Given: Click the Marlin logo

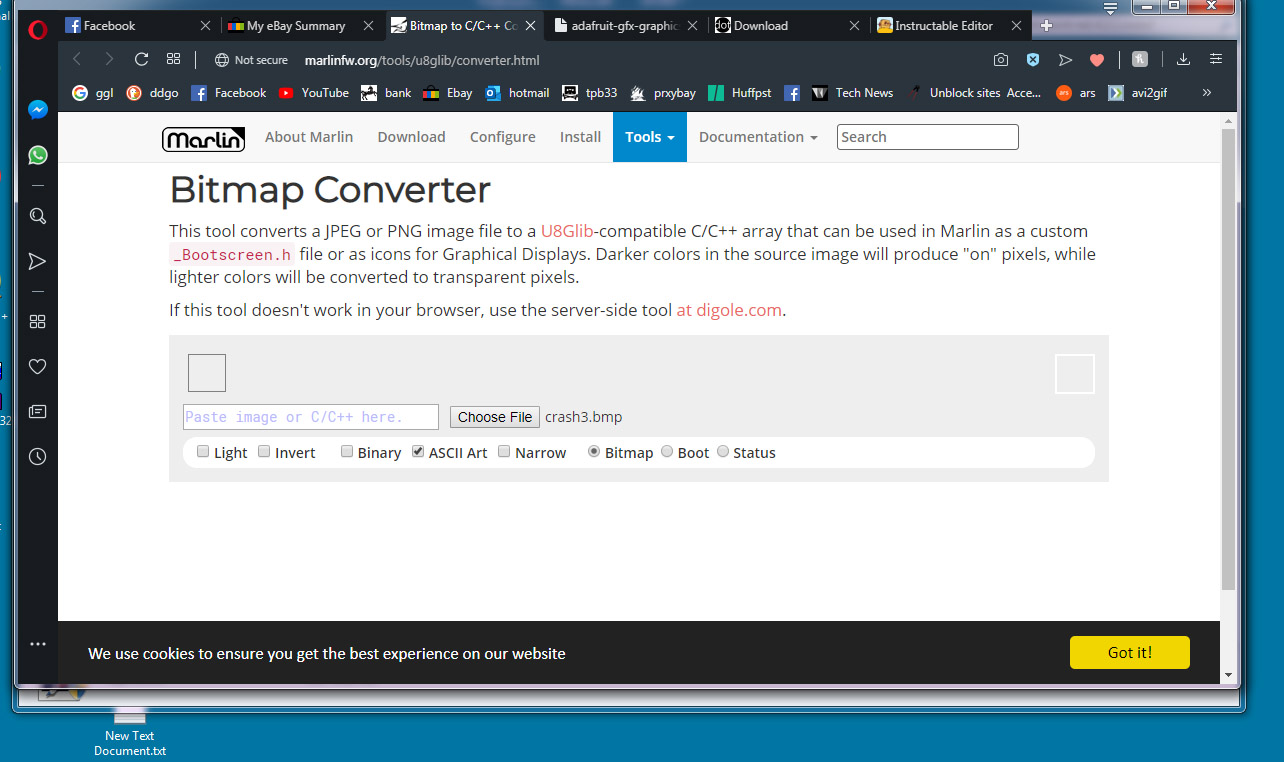Looking at the screenshot, I should coord(203,138).
